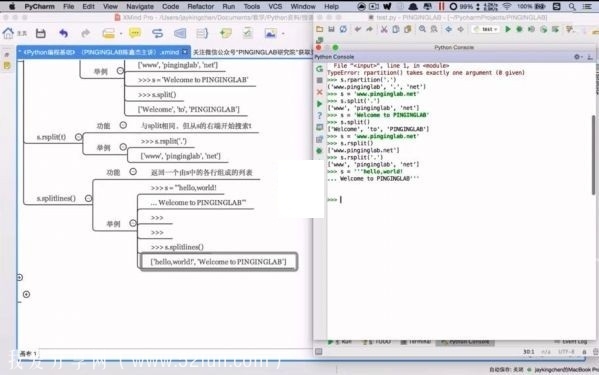This screenshot has height=375, width=599.
Task: Select the "['hello,world!', 'Welcome to PINGINGLAB']" topic
Action: [218, 262]
